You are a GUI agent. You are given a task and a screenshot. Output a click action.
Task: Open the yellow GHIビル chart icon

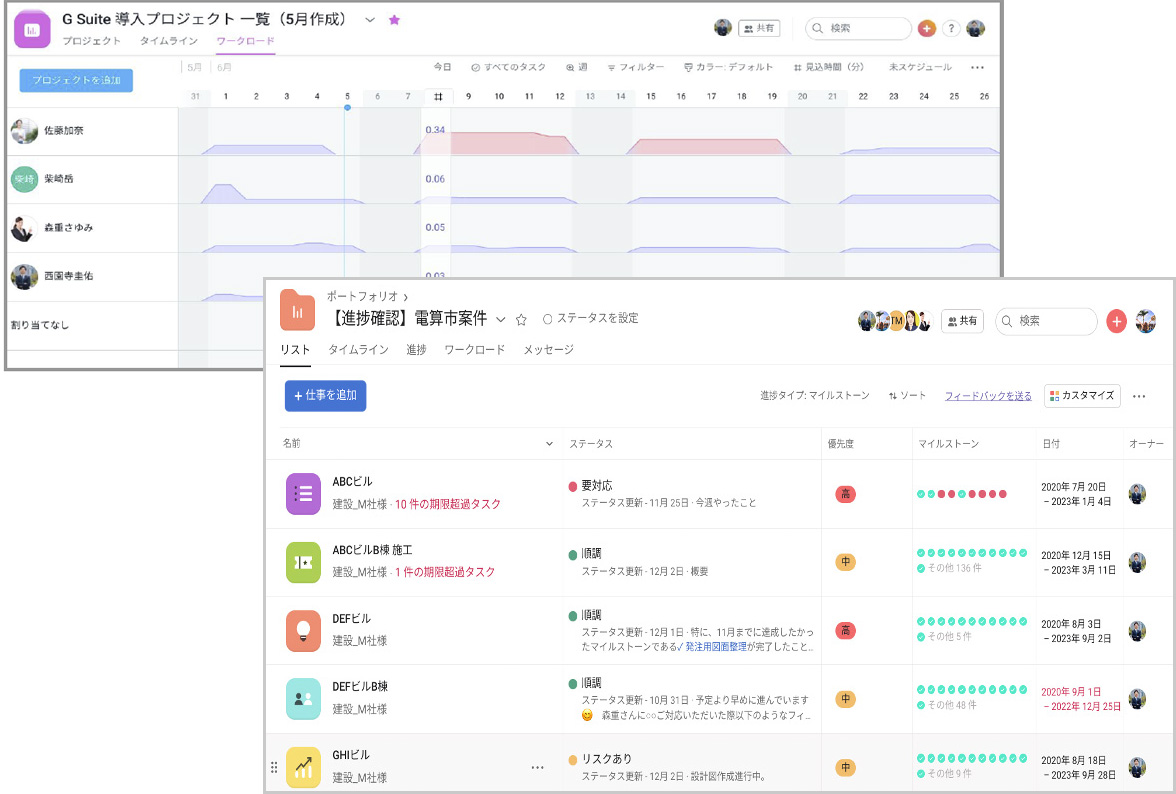click(x=303, y=767)
